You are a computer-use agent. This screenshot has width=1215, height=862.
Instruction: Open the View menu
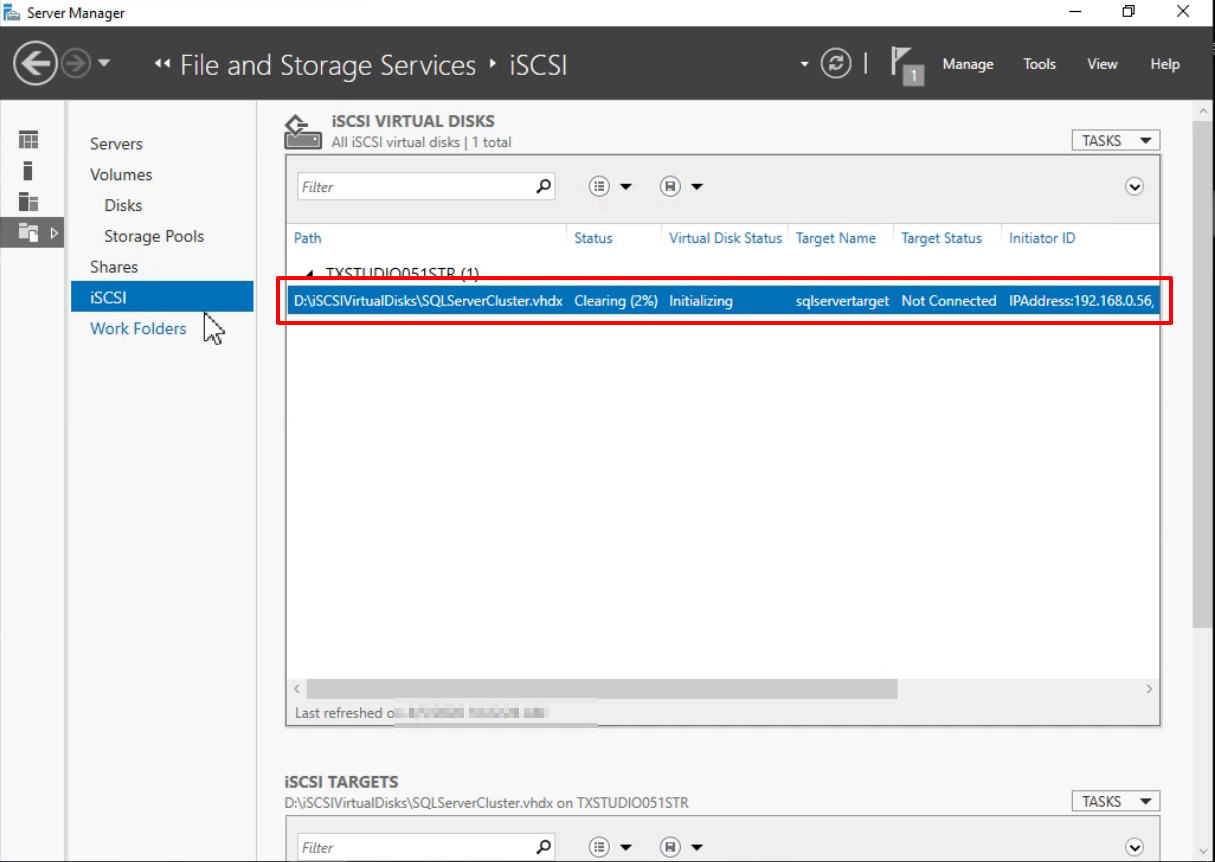click(x=1102, y=64)
